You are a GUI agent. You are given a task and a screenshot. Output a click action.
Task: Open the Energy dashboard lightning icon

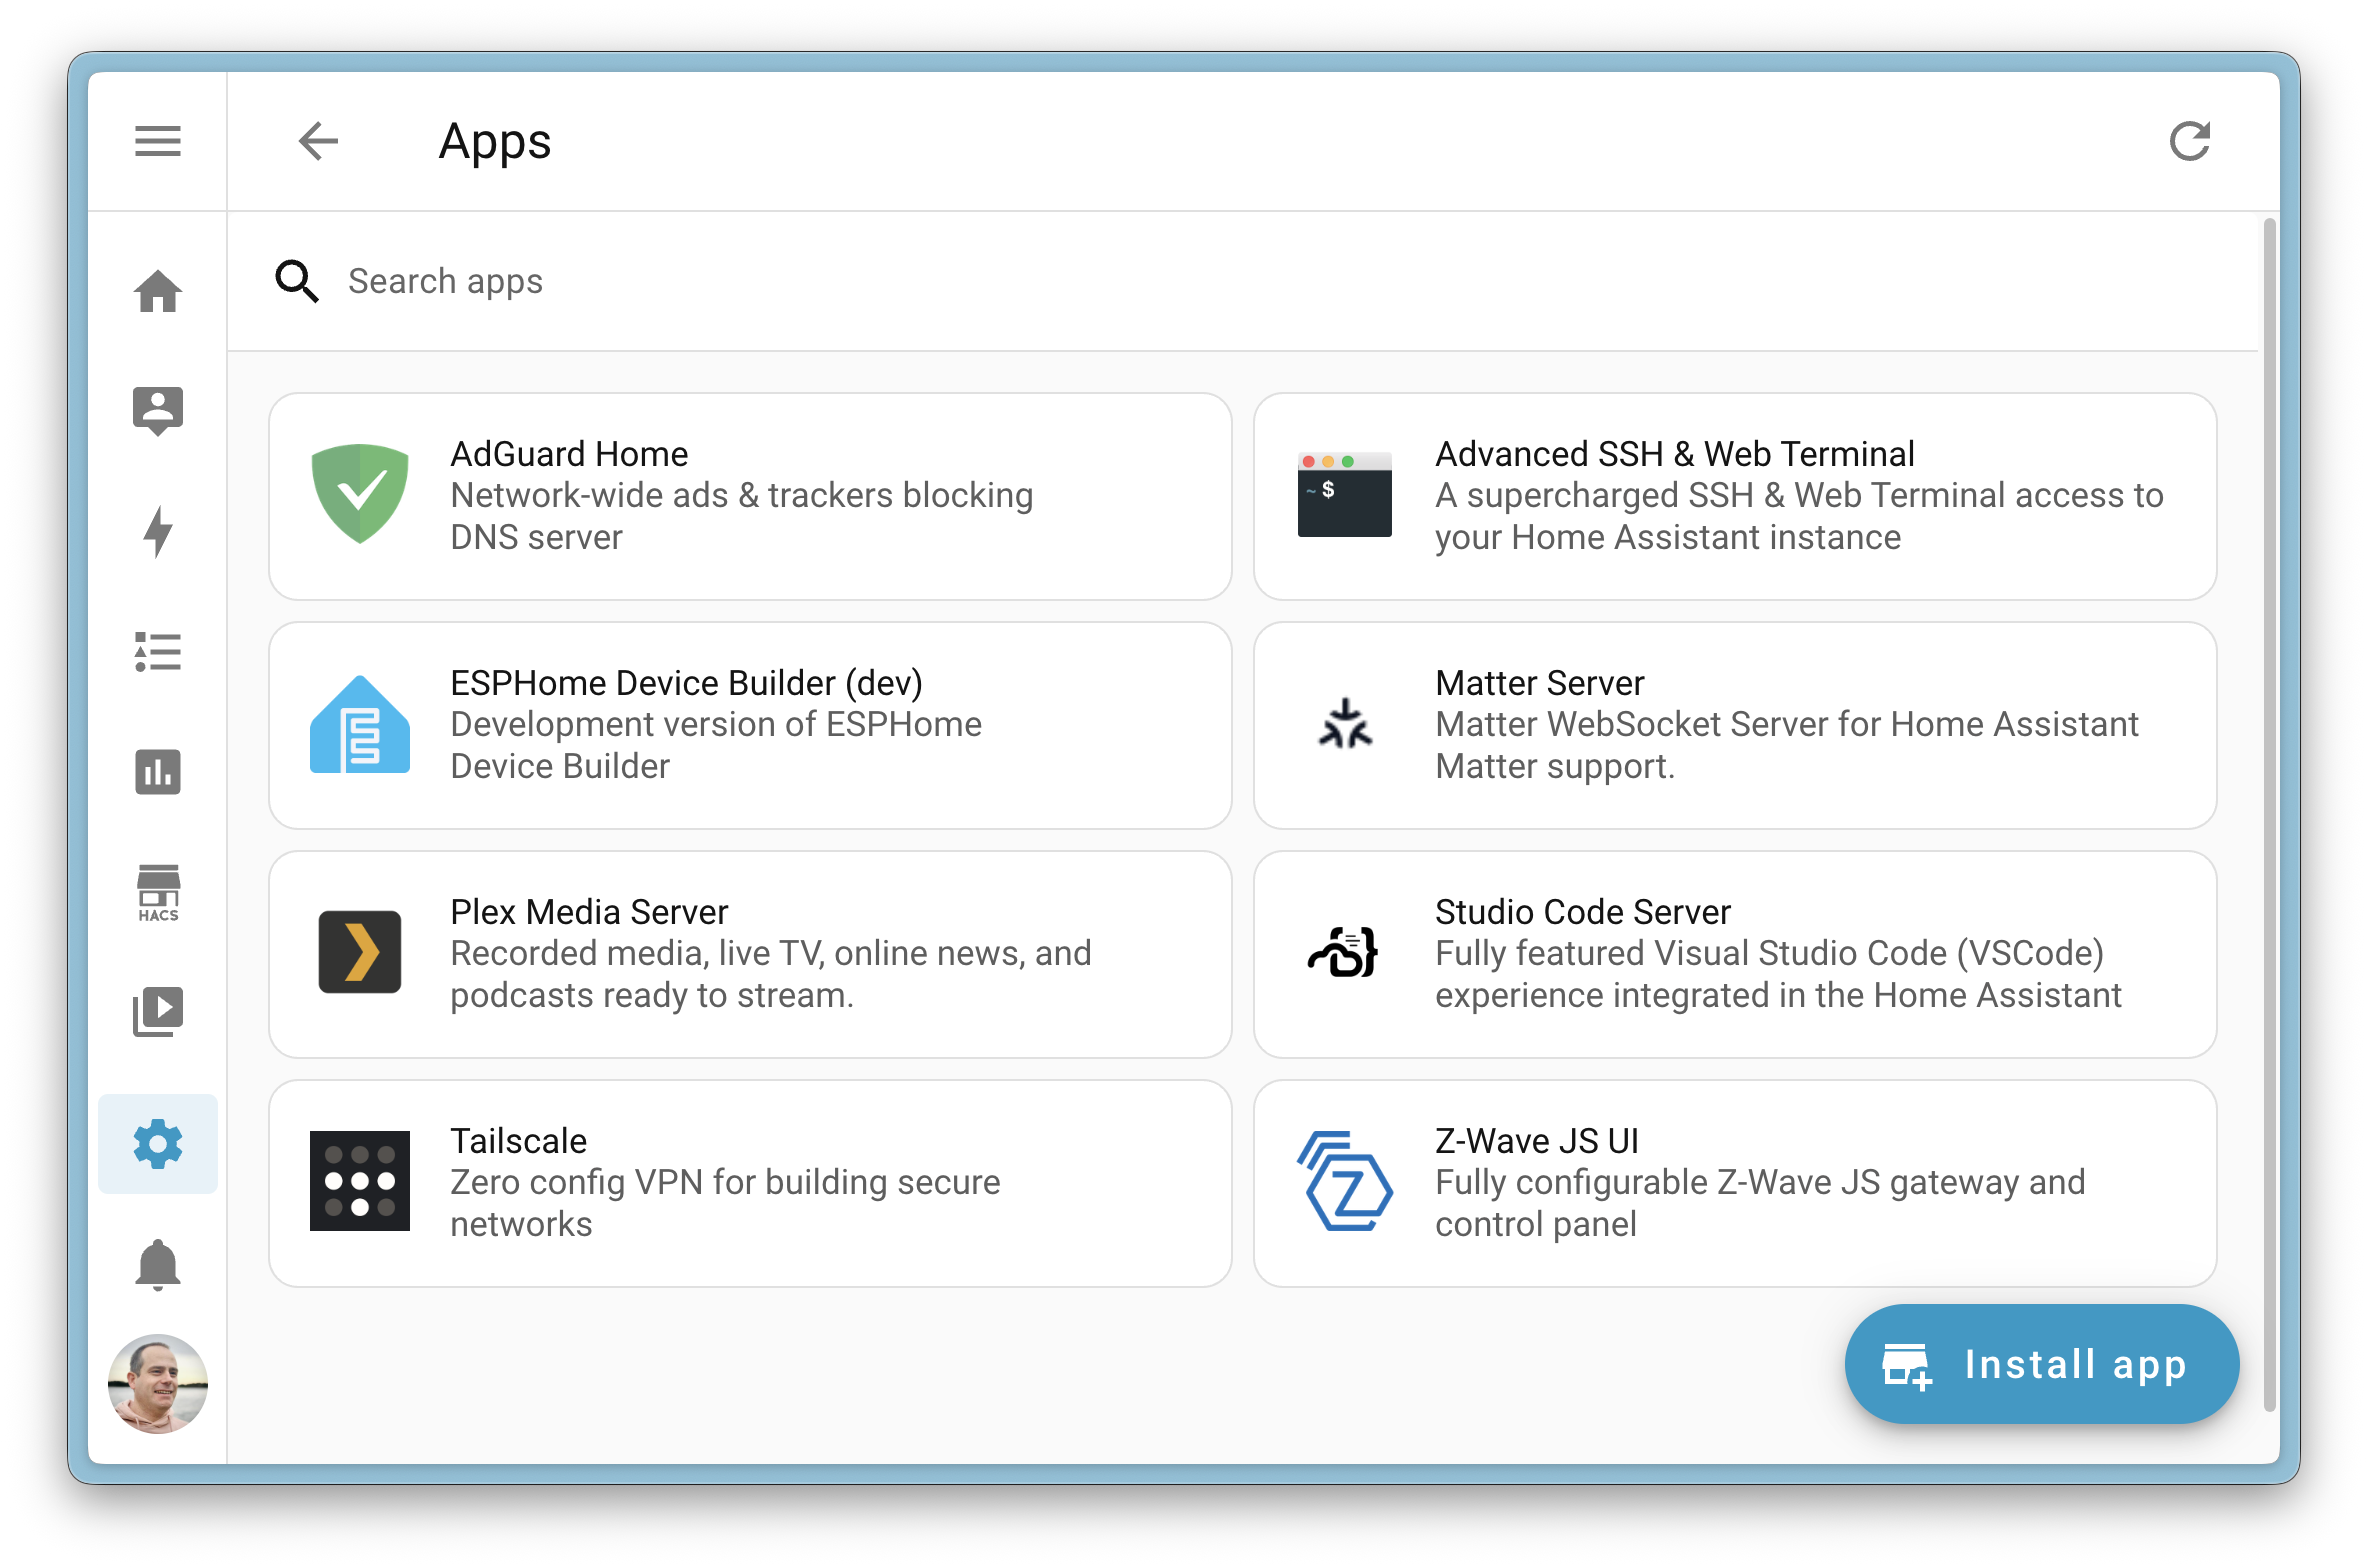(x=157, y=531)
